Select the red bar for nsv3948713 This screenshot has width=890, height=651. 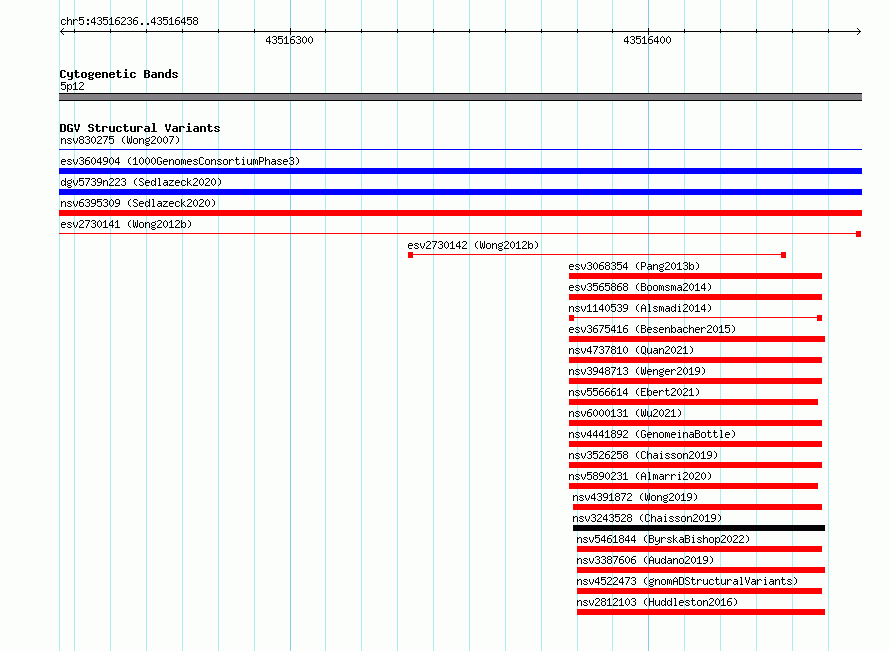(x=695, y=381)
